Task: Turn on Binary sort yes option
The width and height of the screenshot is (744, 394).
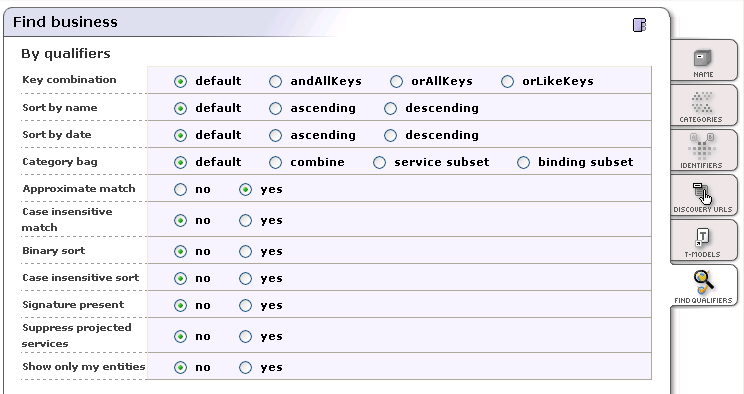Action: coord(245,252)
